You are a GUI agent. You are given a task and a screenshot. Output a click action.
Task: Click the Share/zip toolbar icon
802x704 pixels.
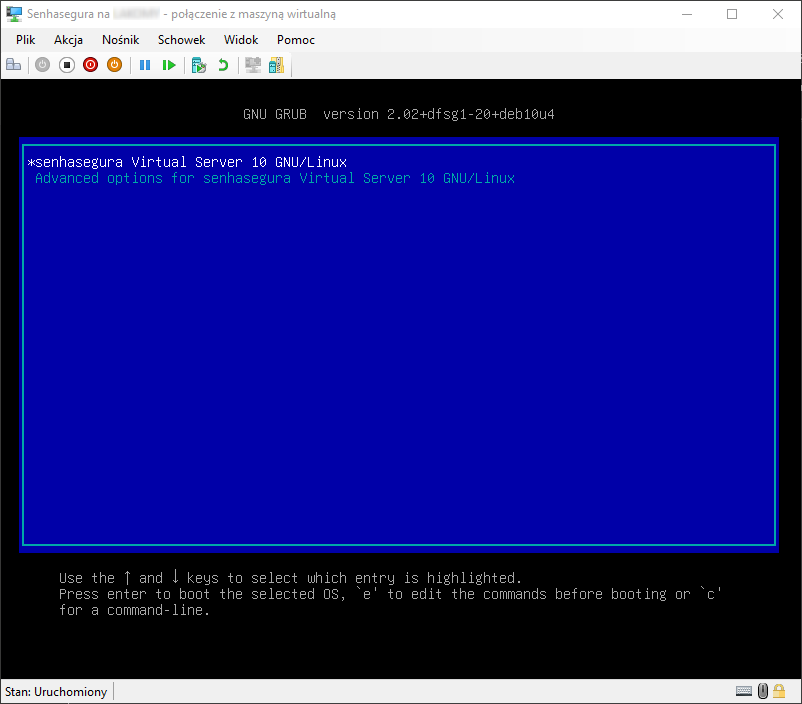pos(276,65)
